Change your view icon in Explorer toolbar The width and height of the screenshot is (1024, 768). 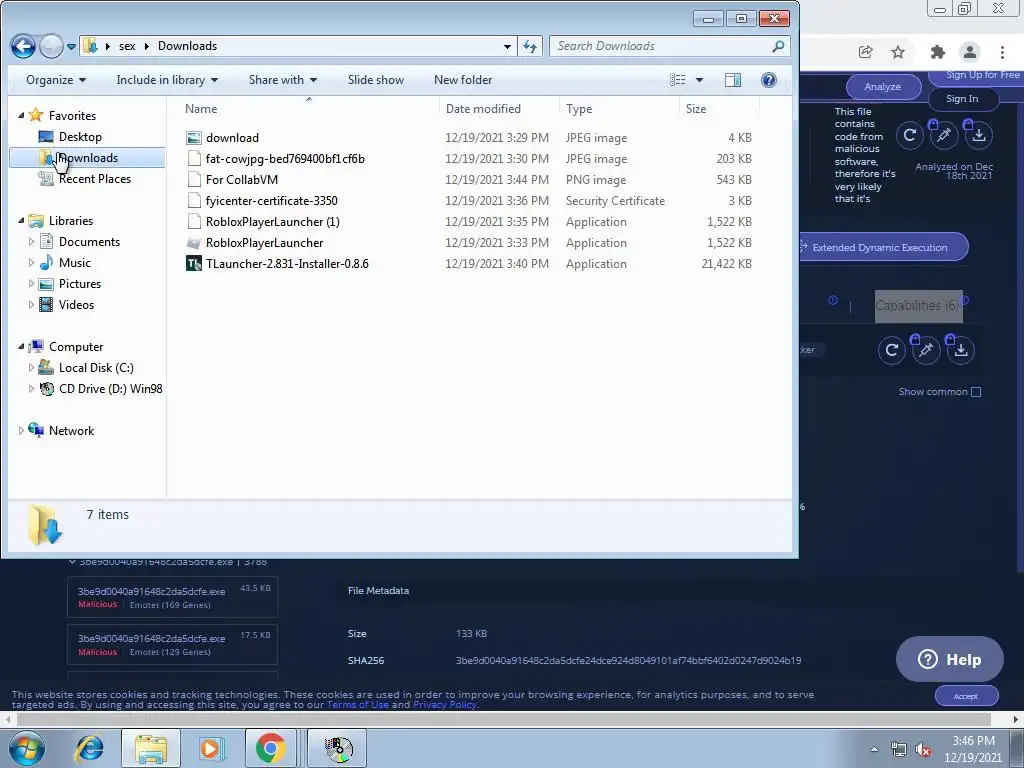point(677,80)
